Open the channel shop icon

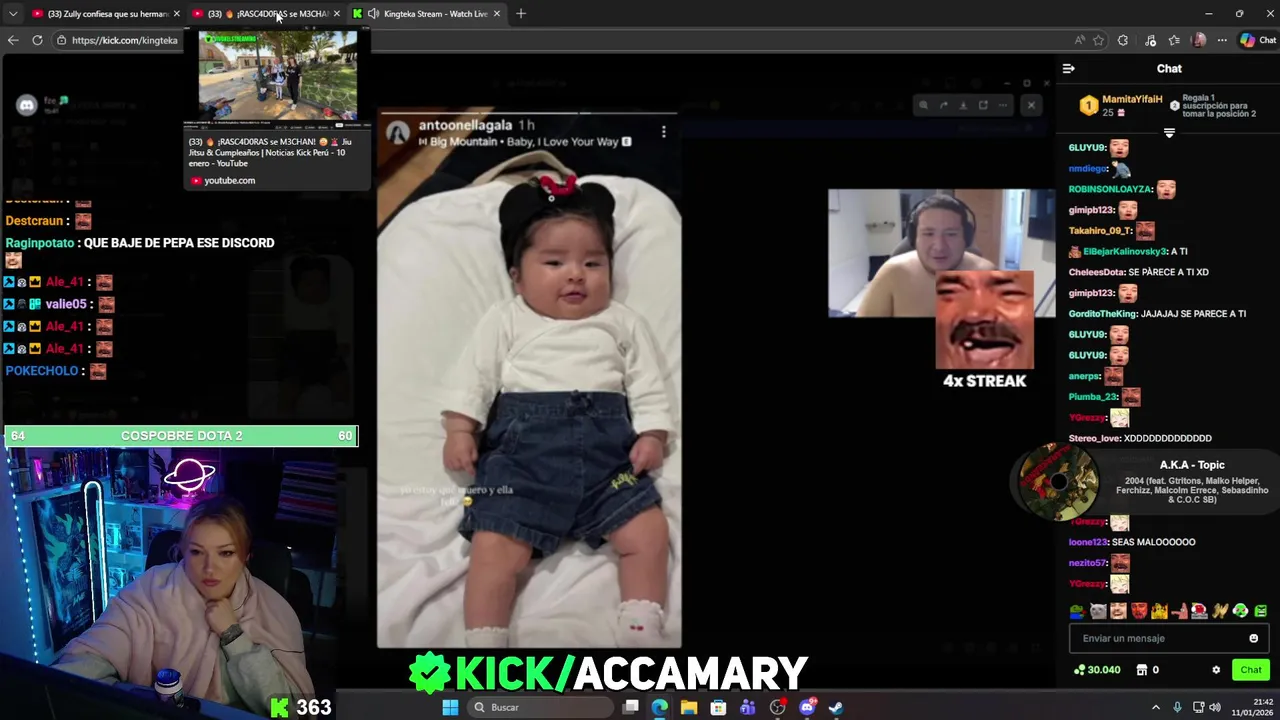[1142, 670]
